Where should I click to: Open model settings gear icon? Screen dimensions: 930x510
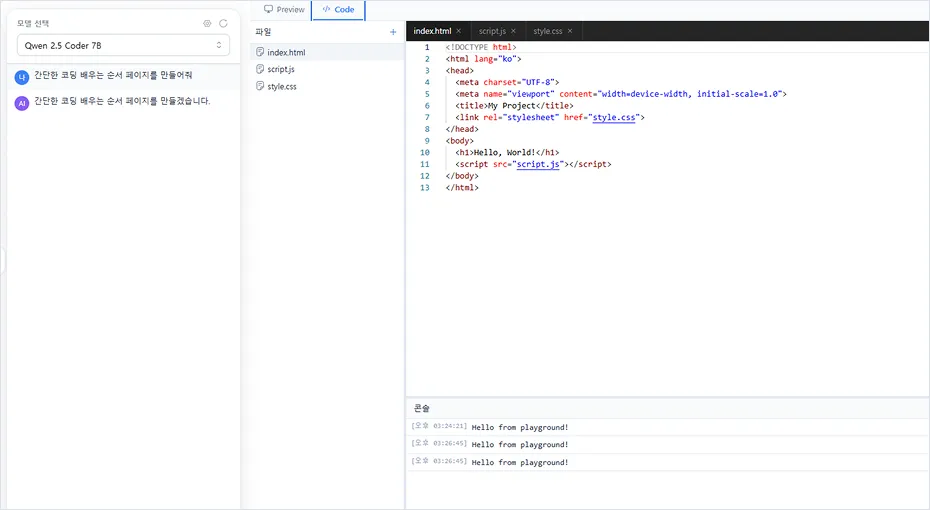207,24
